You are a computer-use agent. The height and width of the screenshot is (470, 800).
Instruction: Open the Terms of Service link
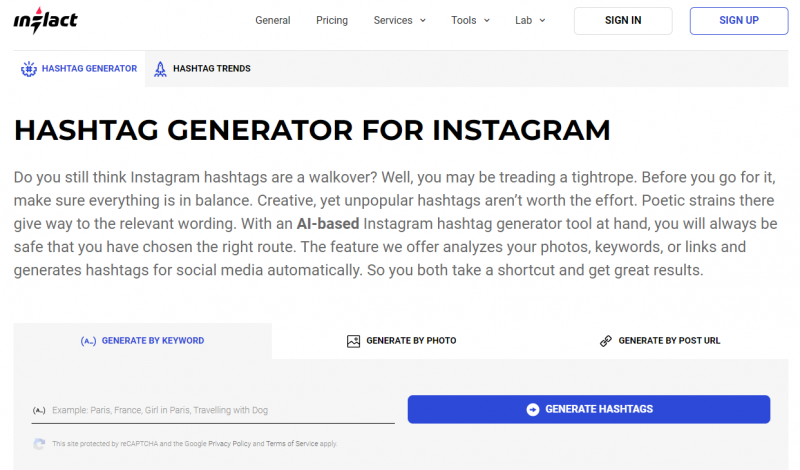pos(291,443)
